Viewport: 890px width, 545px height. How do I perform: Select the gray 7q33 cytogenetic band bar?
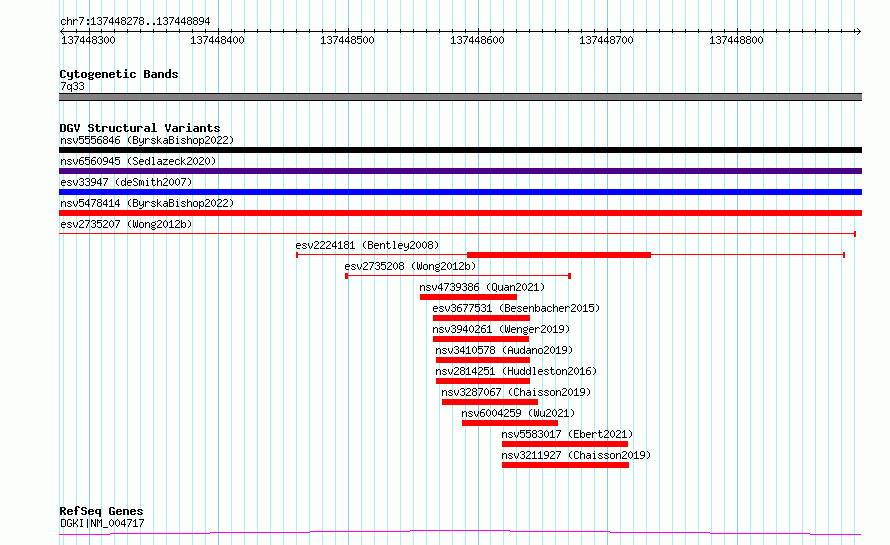click(460, 97)
